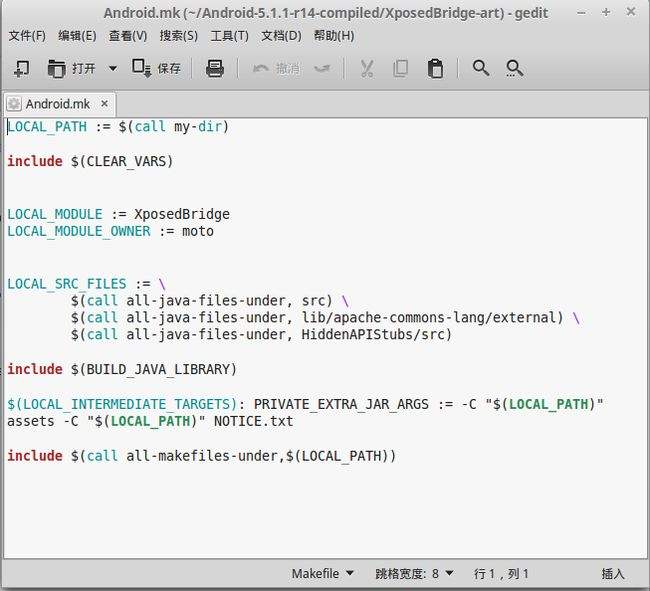
Task: Click the copy icon in toolbar
Action: (401, 68)
